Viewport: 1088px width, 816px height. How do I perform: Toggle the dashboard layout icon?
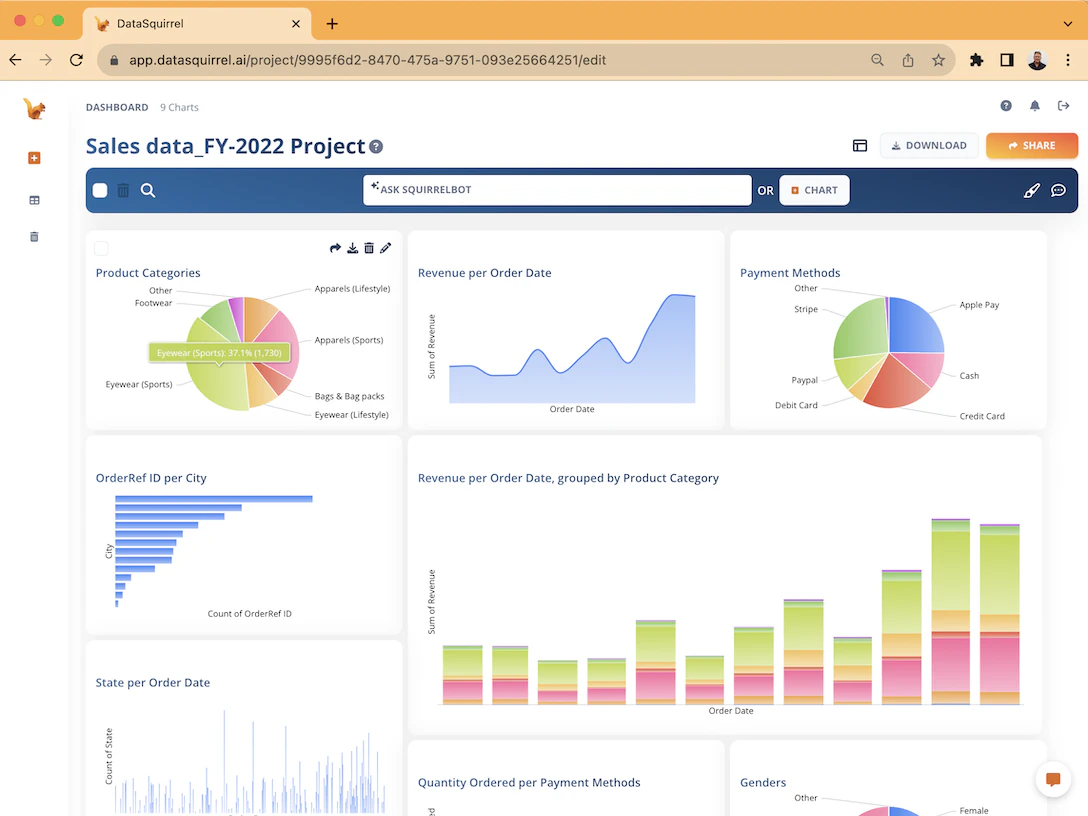click(860, 146)
